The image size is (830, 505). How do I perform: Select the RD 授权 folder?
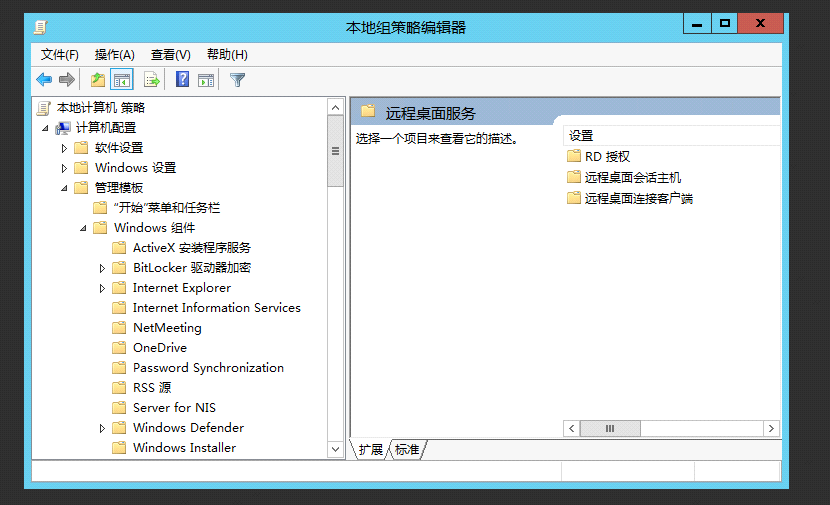pyautogui.click(x=607, y=157)
